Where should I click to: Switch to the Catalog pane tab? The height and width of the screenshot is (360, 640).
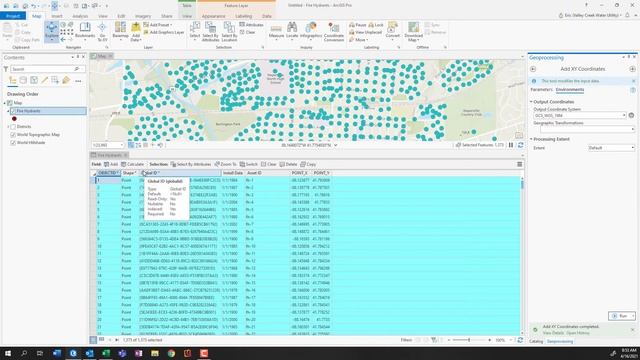click(x=536, y=341)
